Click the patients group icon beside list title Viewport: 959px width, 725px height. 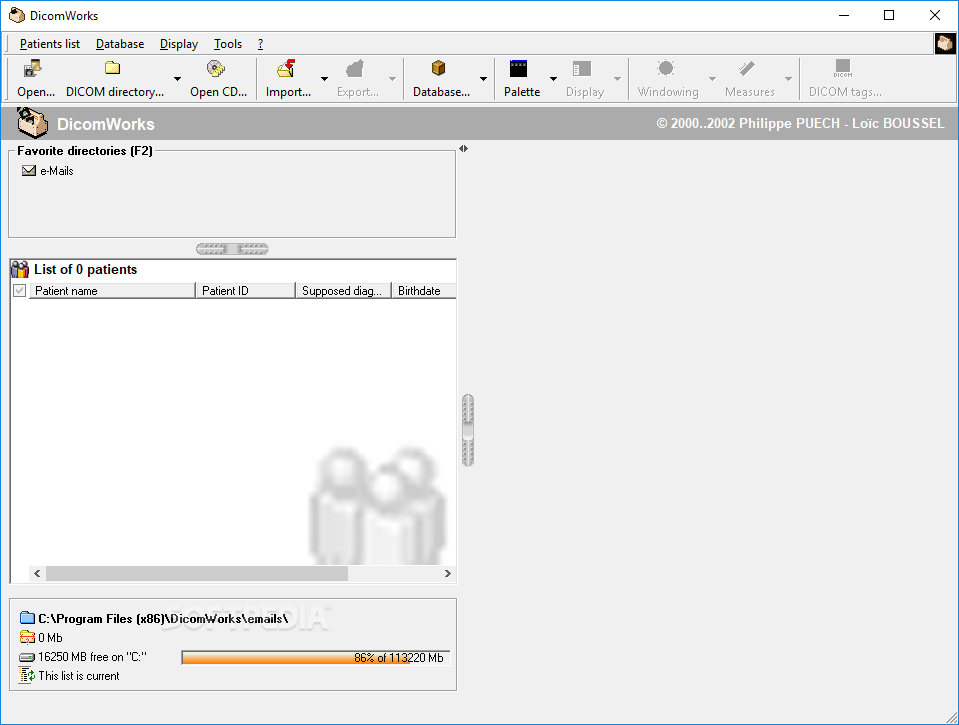pos(20,269)
